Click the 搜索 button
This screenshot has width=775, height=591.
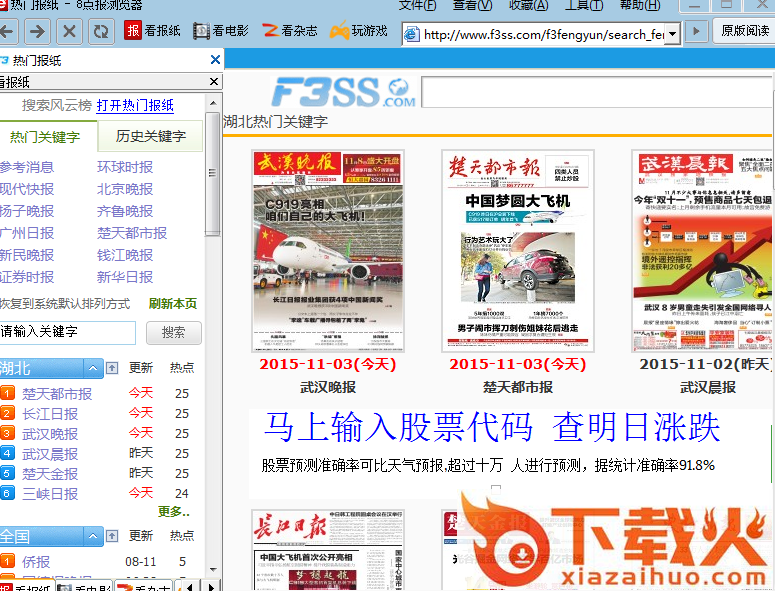tap(173, 333)
